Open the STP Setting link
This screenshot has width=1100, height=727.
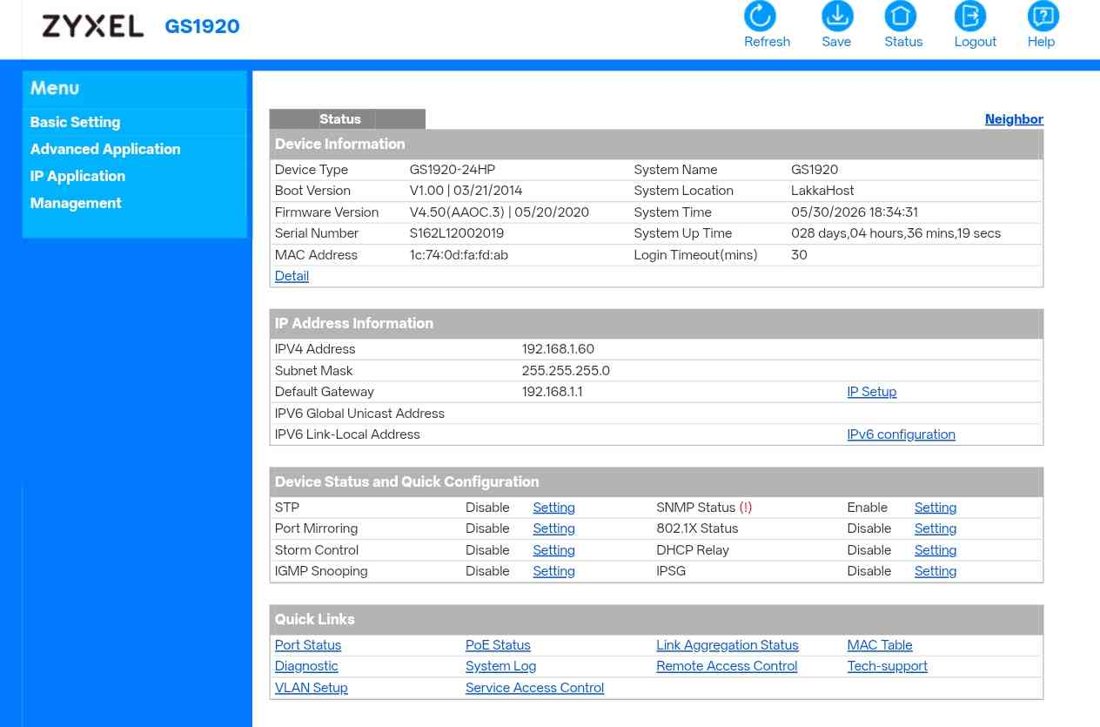tap(554, 507)
